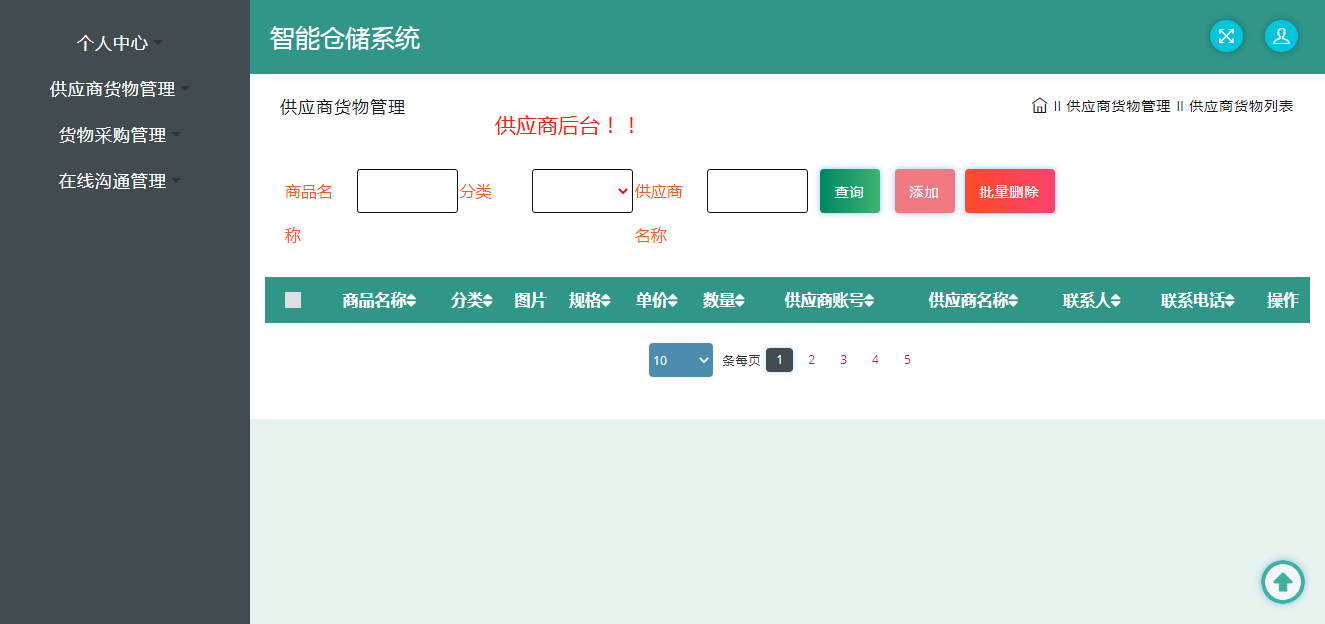Sort table by 数量 column arrows
1325x624 pixels.
(740, 301)
